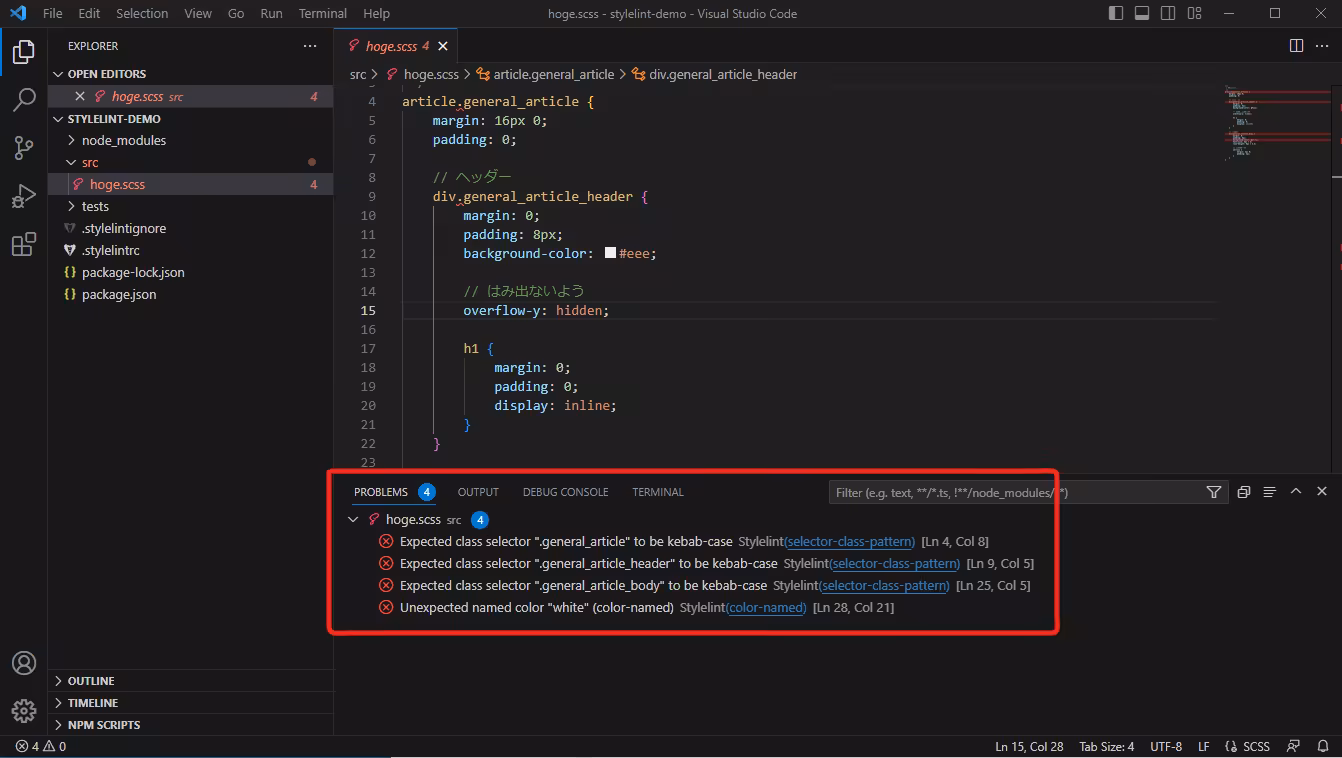Open Explorer views and more actions ellipsis
The image size is (1342, 758).
tap(310, 46)
